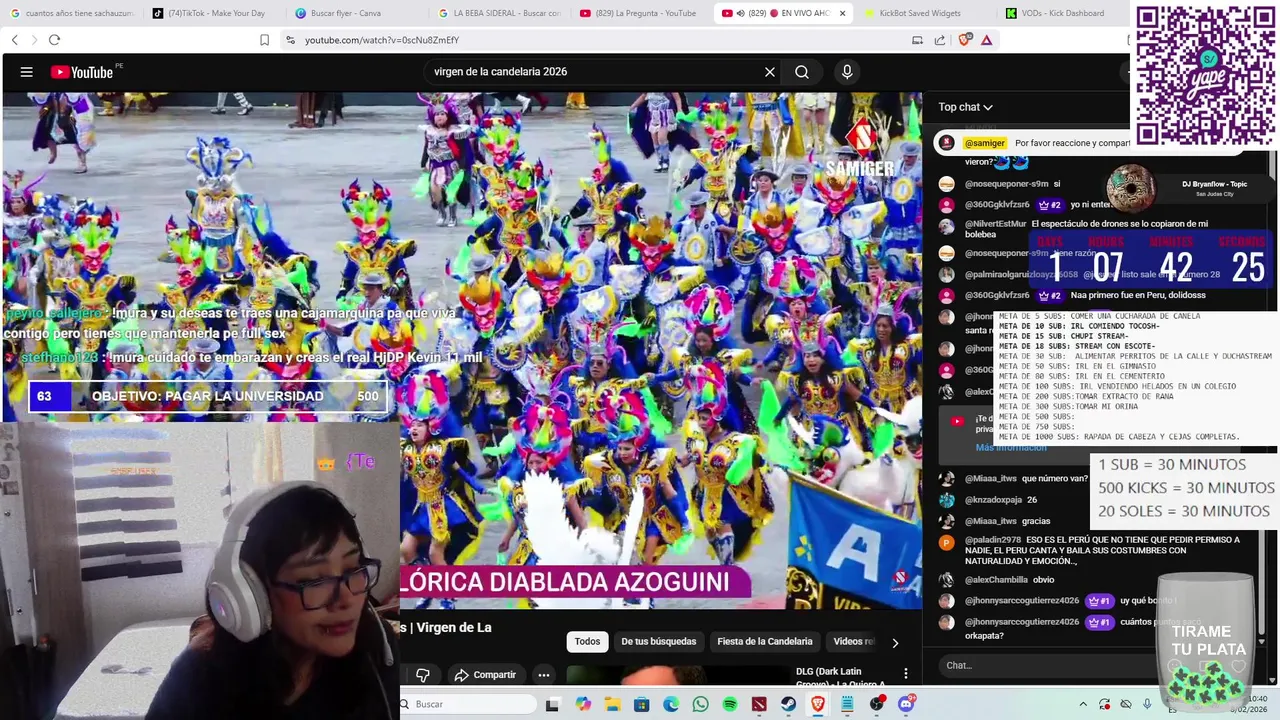Switch to La Pregunta YouTube tab

(x=640, y=13)
